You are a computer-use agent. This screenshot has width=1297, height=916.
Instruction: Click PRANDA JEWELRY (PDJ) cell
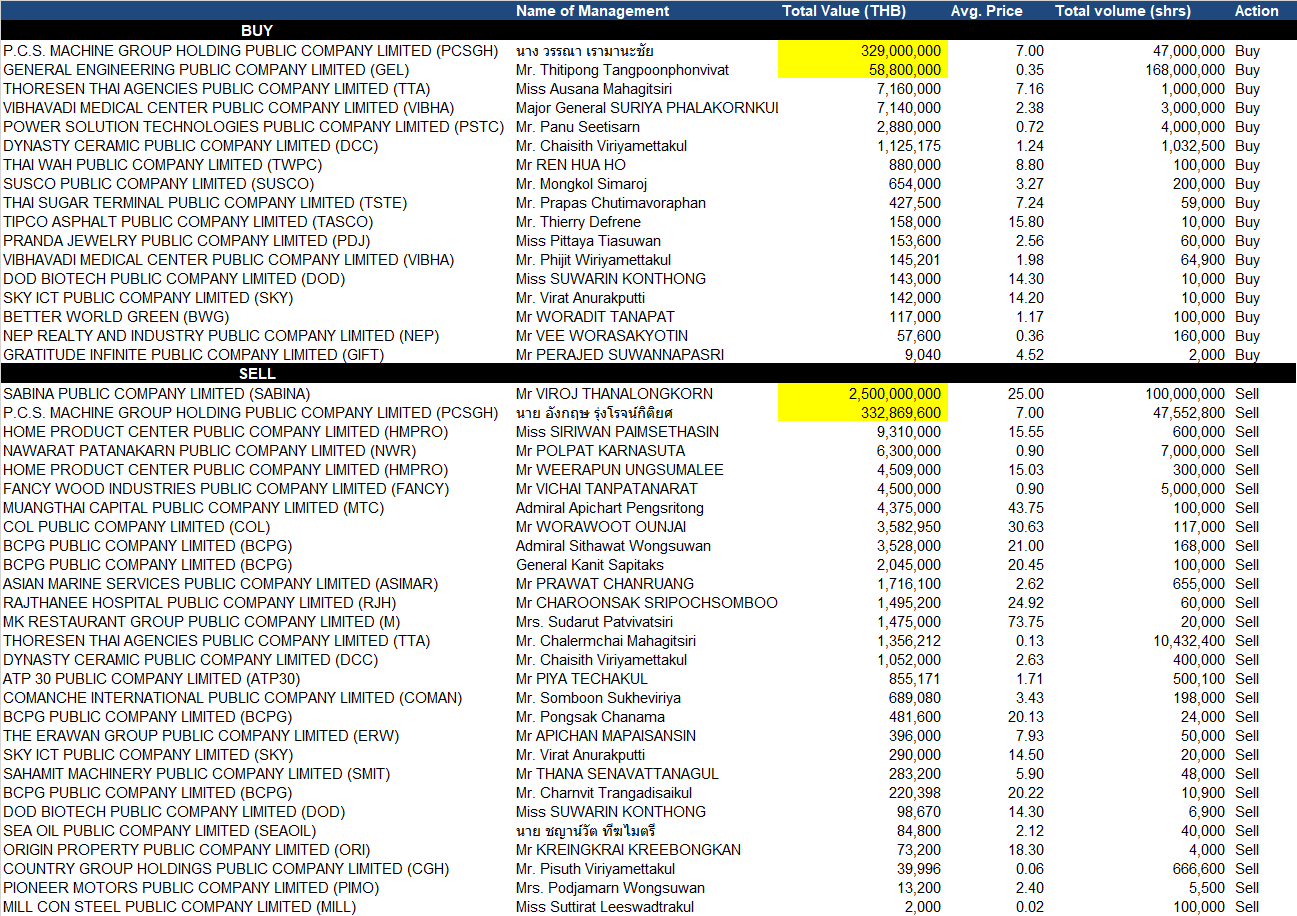(187, 241)
